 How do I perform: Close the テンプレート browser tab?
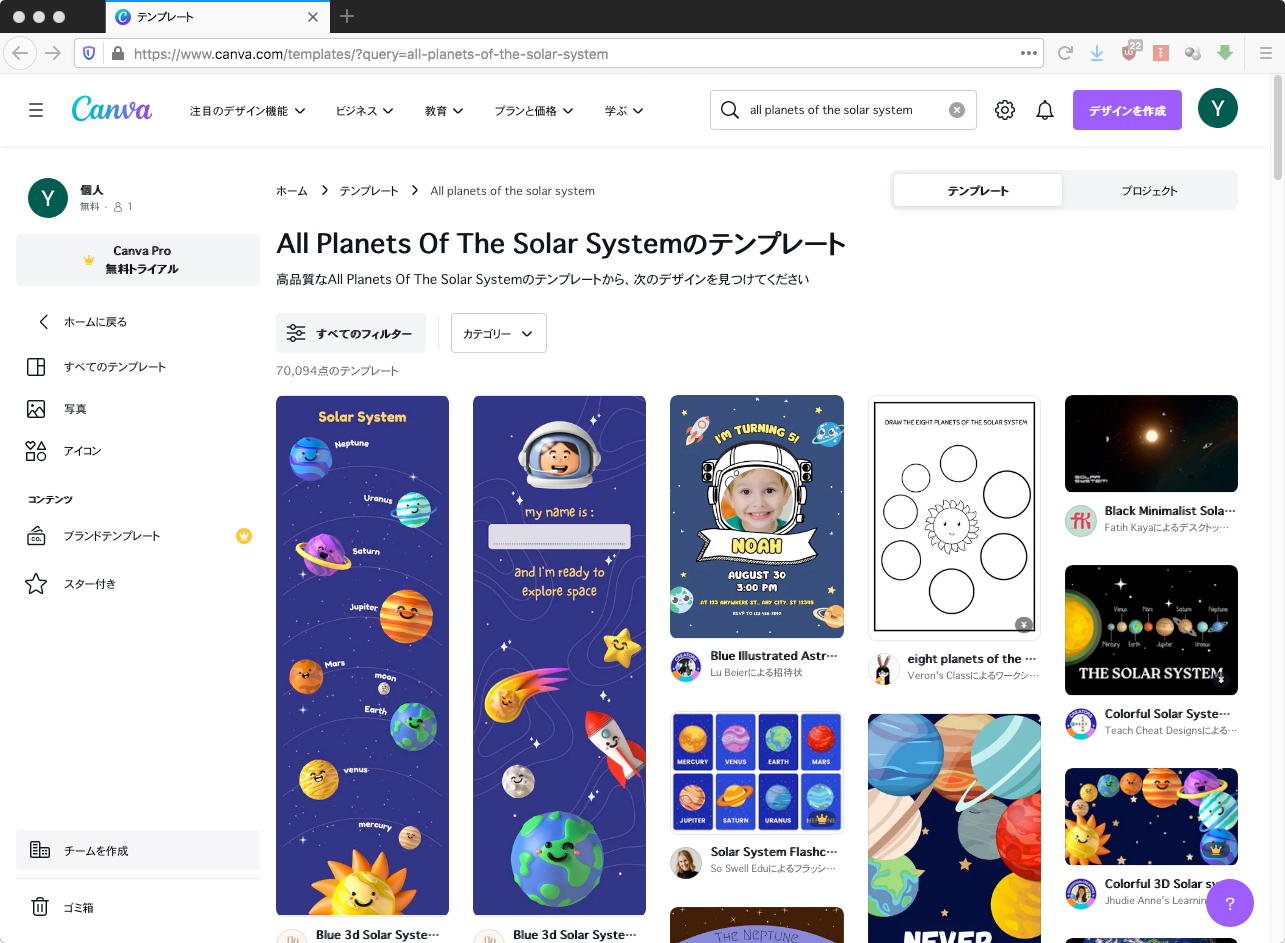[x=313, y=17]
